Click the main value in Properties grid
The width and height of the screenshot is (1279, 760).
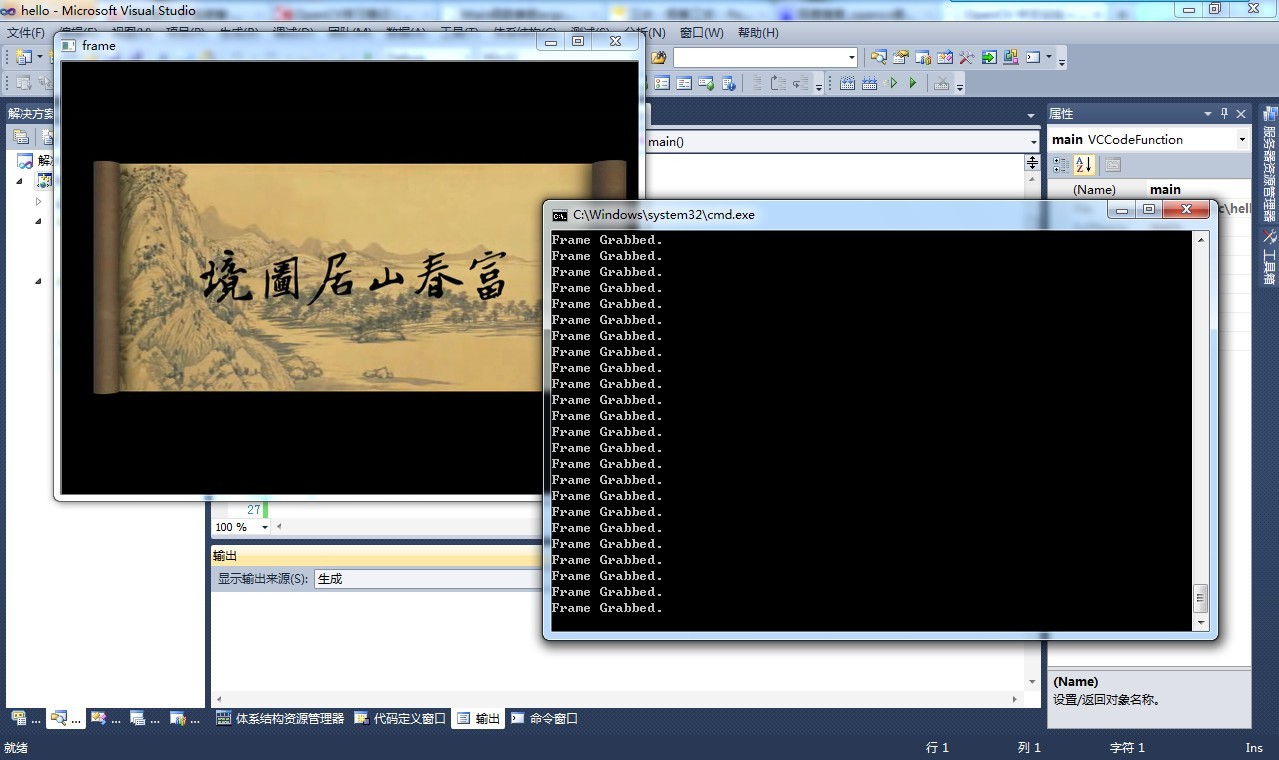click(1165, 189)
